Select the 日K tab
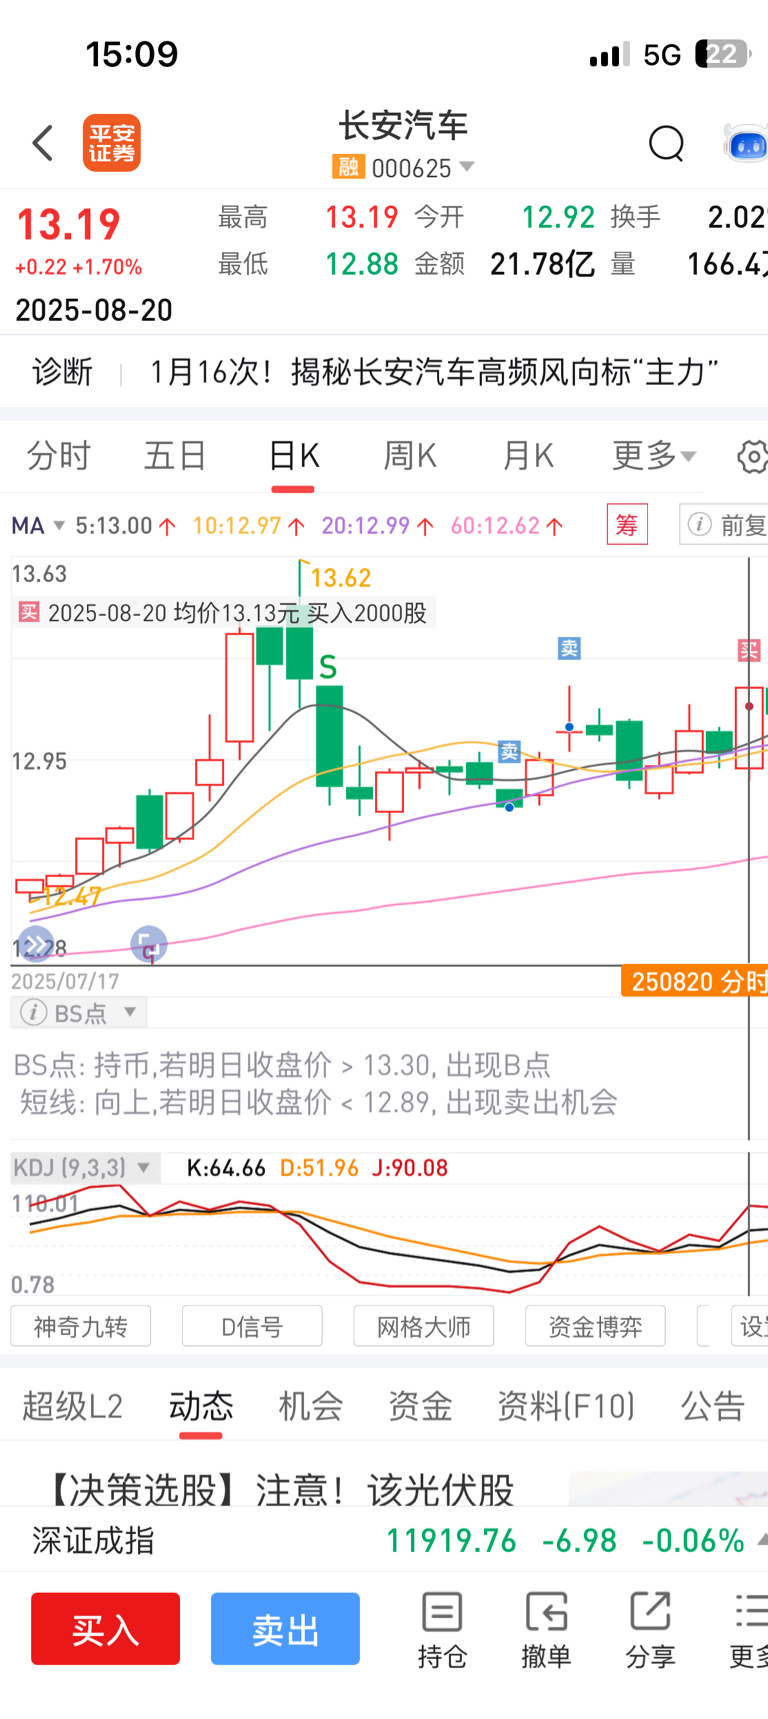Screen dimensions: 768x1719 [x=293, y=456]
